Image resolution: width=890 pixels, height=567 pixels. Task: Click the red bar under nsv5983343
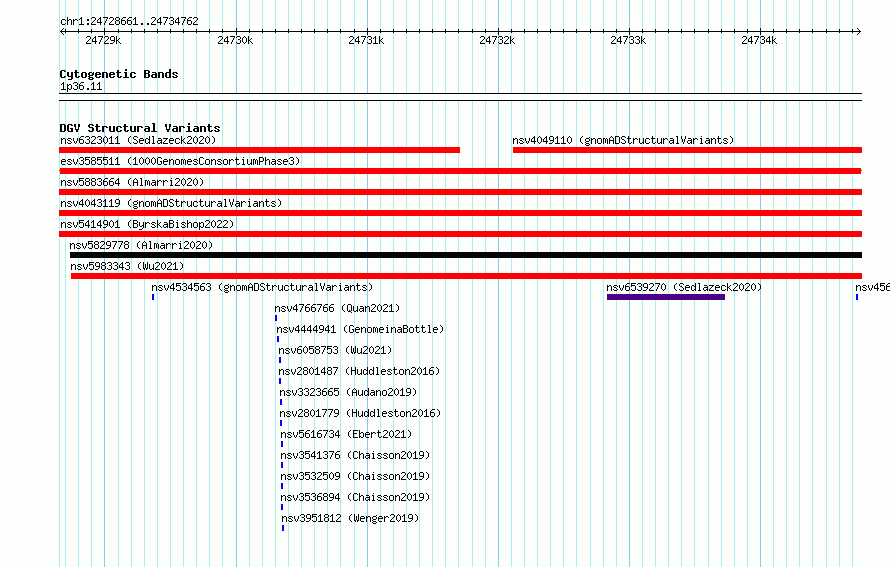467,276
